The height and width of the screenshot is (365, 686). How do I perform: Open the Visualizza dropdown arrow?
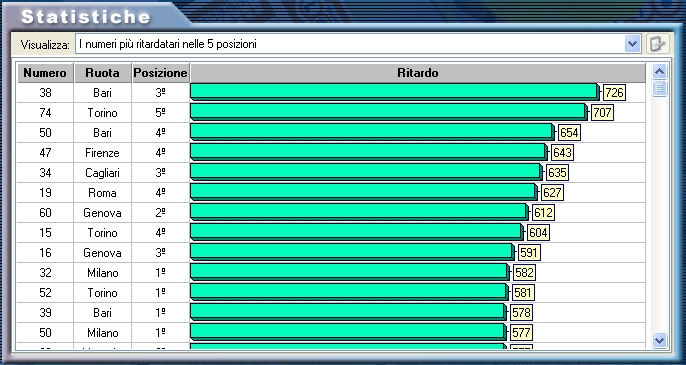click(x=632, y=44)
